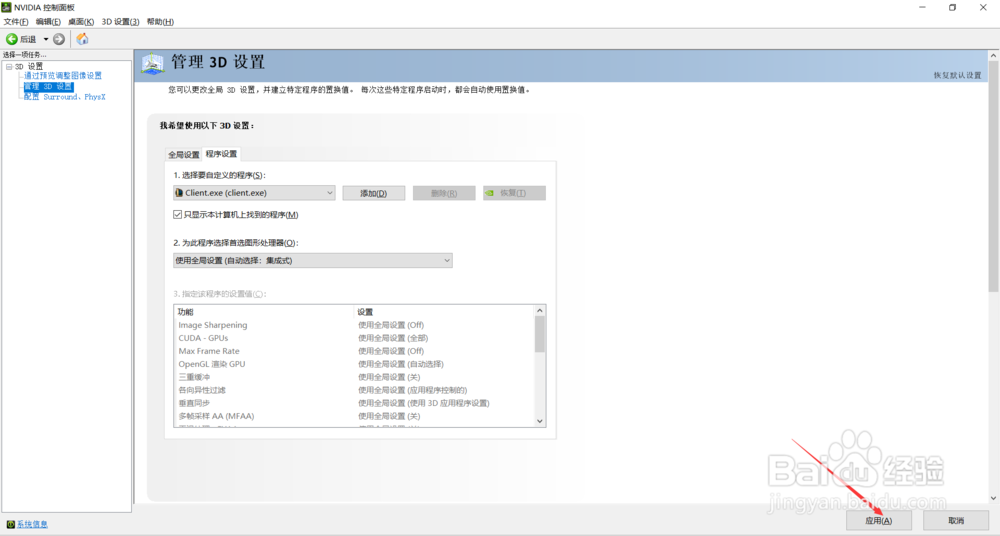Open the Client.exe program dropdown
The width and height of the screenshot is (1000, 536).
click(254, 193)
